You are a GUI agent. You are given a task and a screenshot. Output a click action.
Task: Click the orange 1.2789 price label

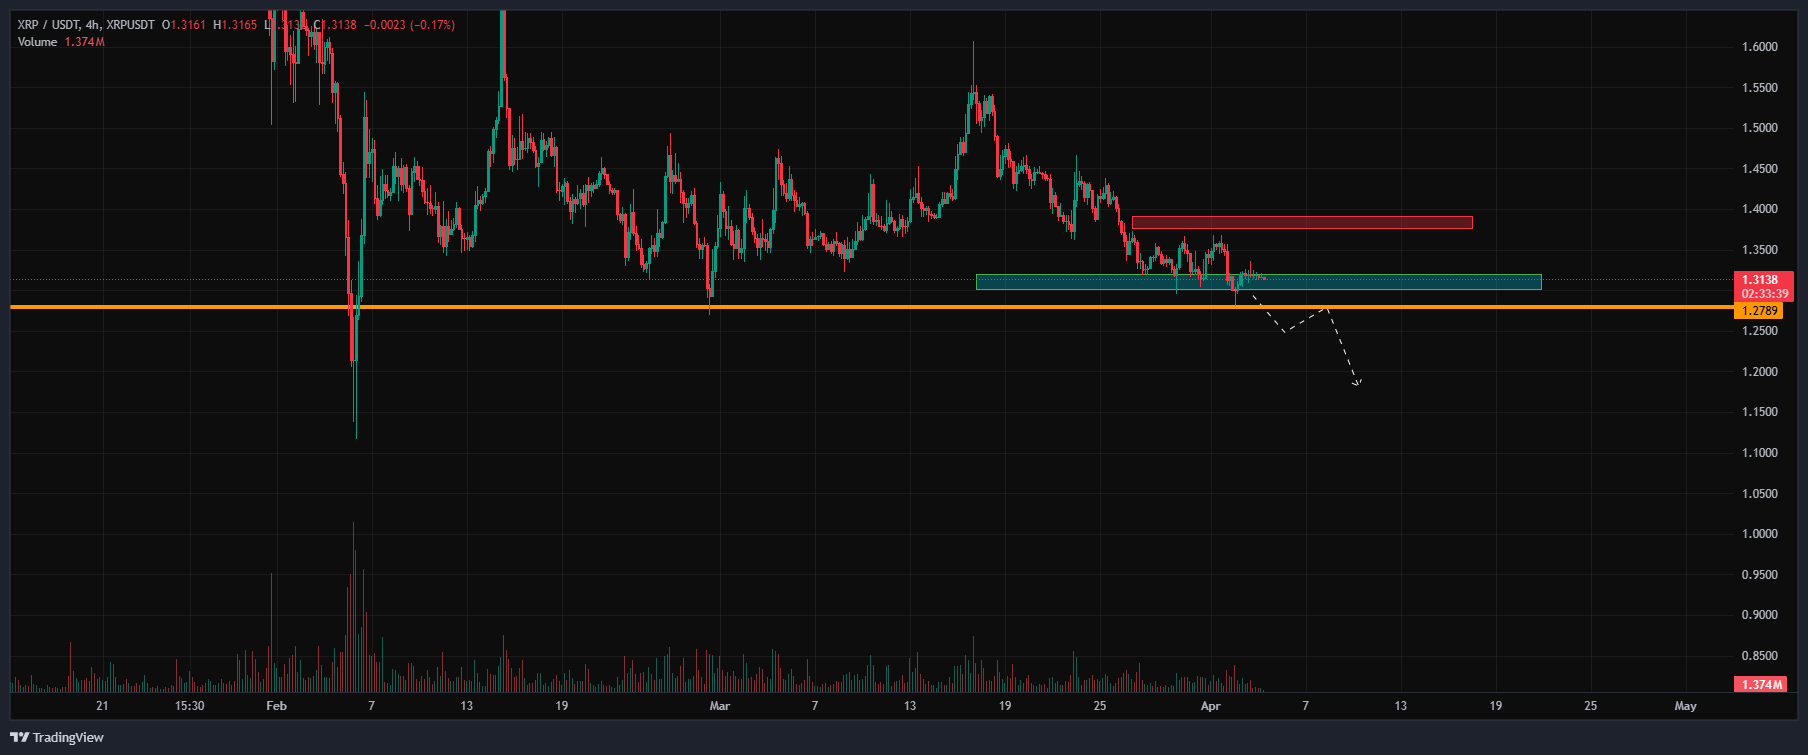1759,311
